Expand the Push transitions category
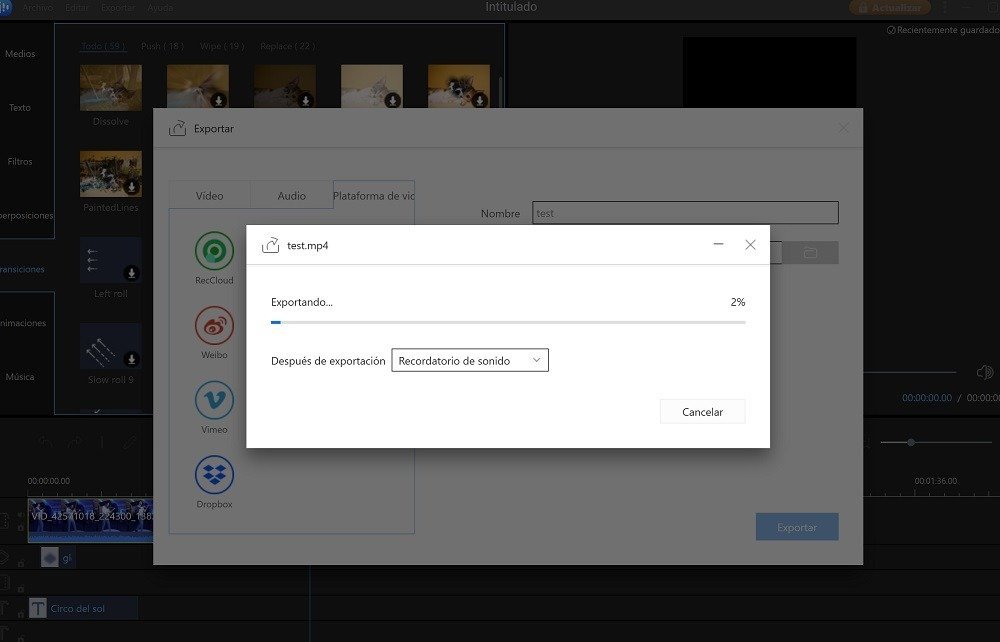This screenshot has width=1000, height=642. tap(160, 45)
